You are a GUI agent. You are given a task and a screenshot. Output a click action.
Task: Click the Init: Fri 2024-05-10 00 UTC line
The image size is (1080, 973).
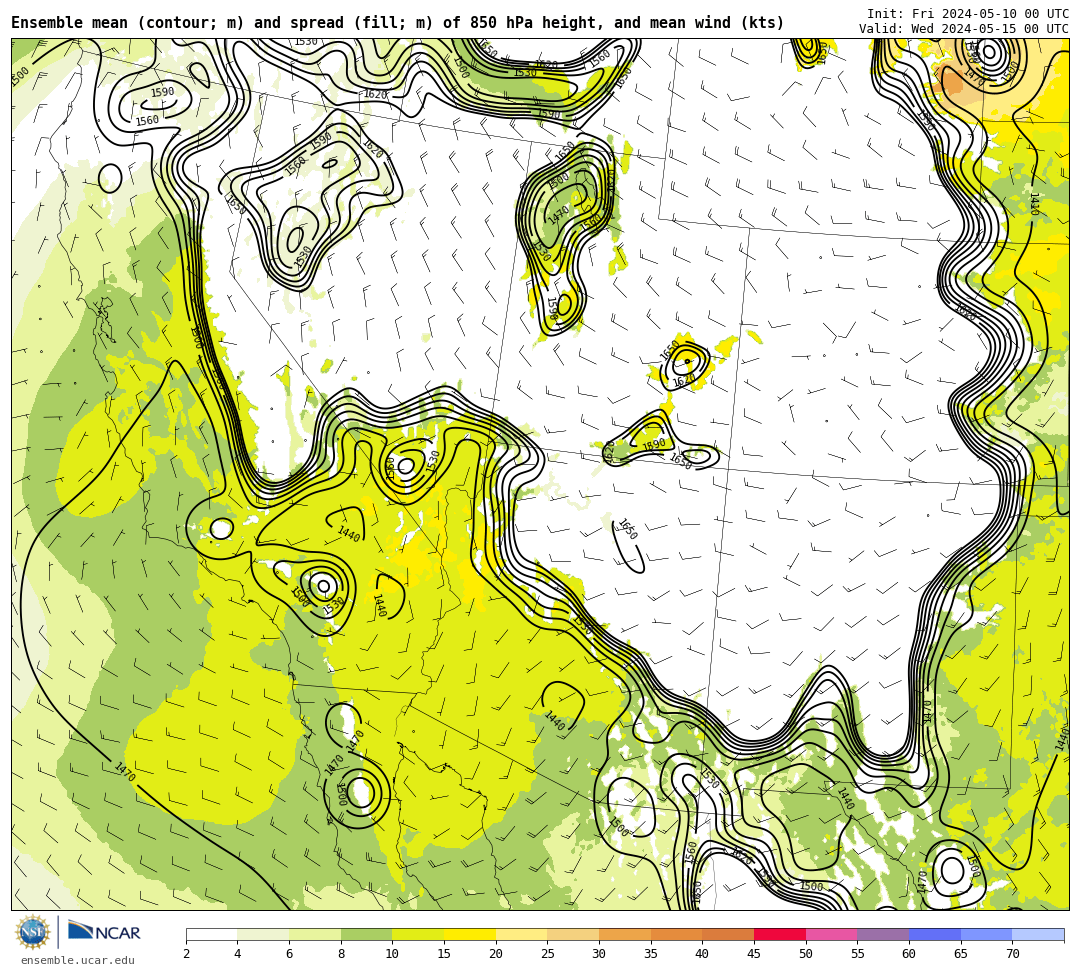point(968,14)
